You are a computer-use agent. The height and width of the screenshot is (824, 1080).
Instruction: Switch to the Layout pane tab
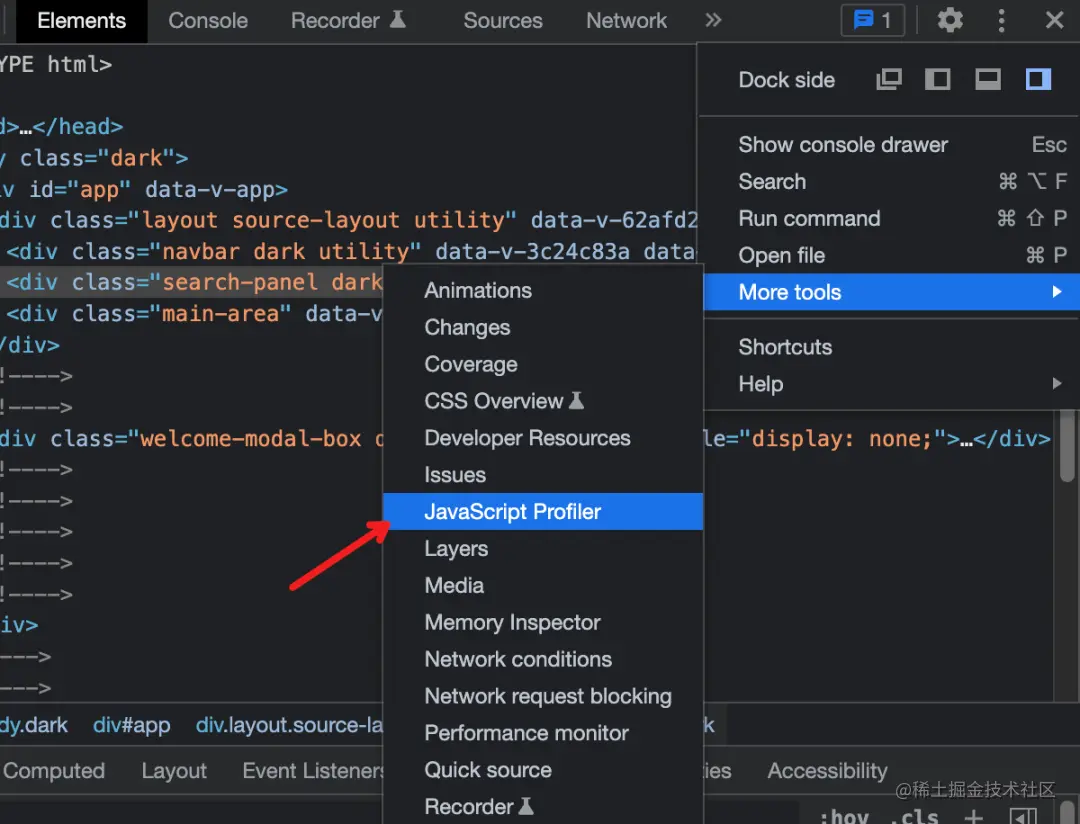pos(174,770)
